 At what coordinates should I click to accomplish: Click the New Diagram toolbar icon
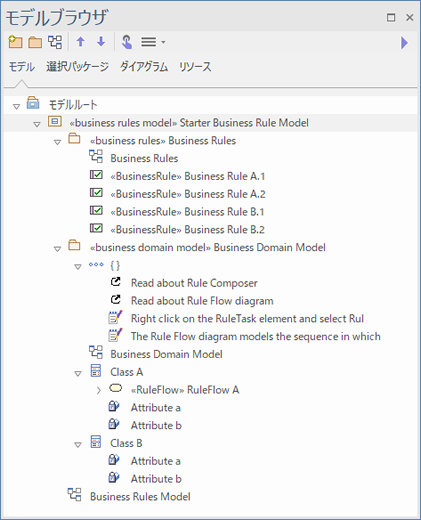(55, 42)
